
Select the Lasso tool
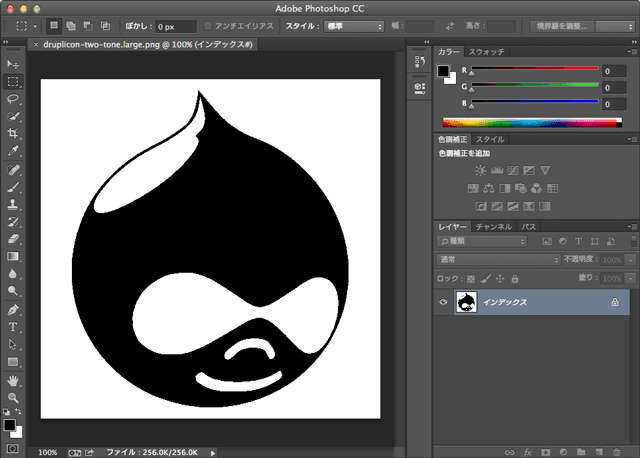(x=13, y=99)
